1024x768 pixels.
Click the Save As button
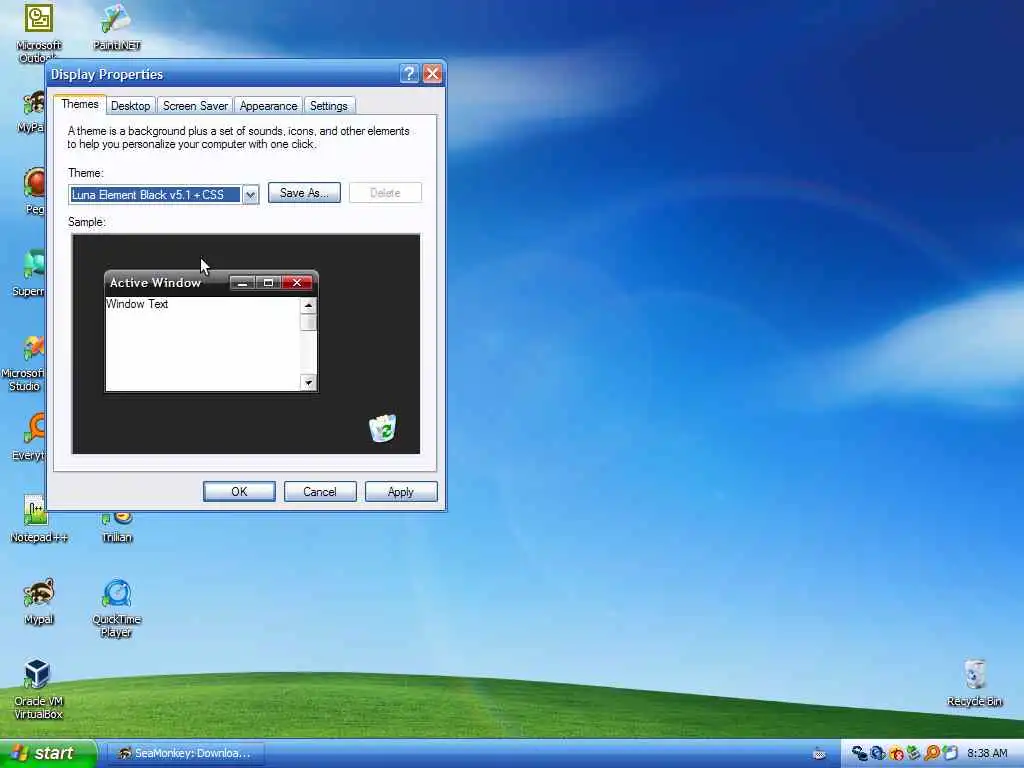[304, 193]
